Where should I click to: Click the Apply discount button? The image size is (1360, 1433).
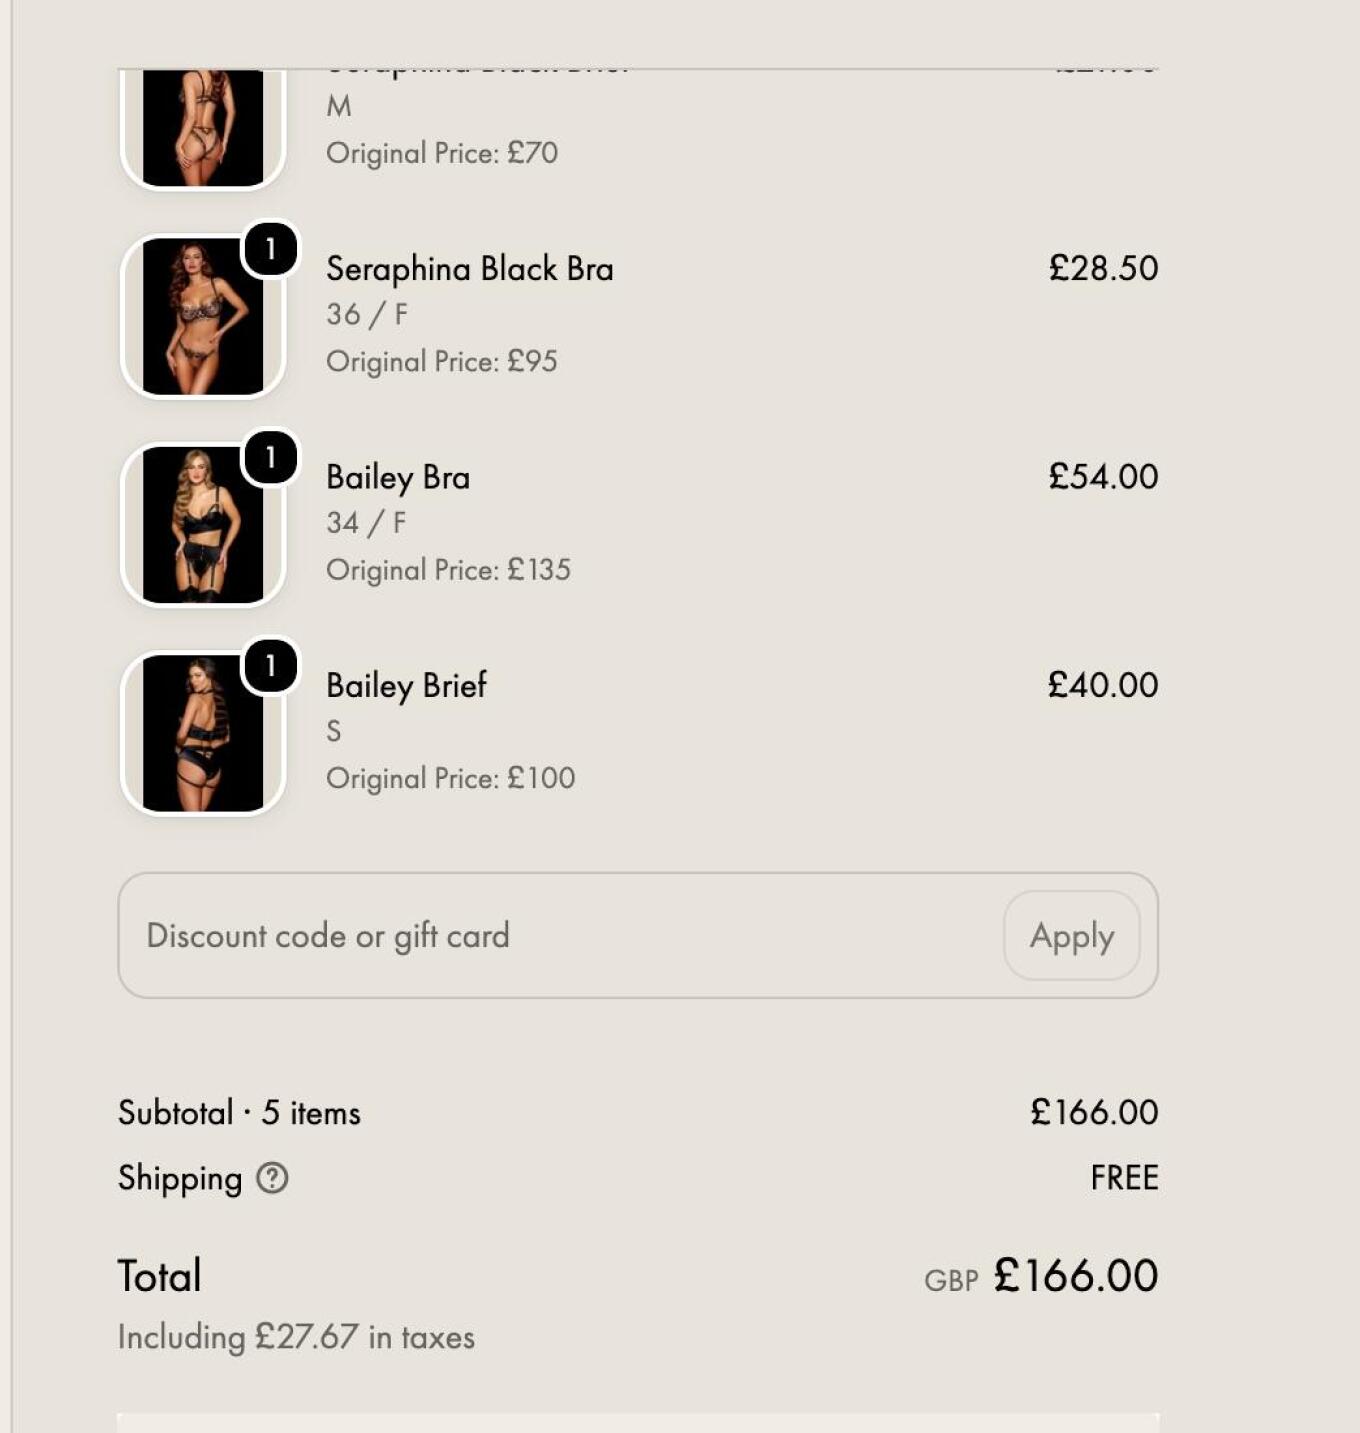click(1072, 936)
